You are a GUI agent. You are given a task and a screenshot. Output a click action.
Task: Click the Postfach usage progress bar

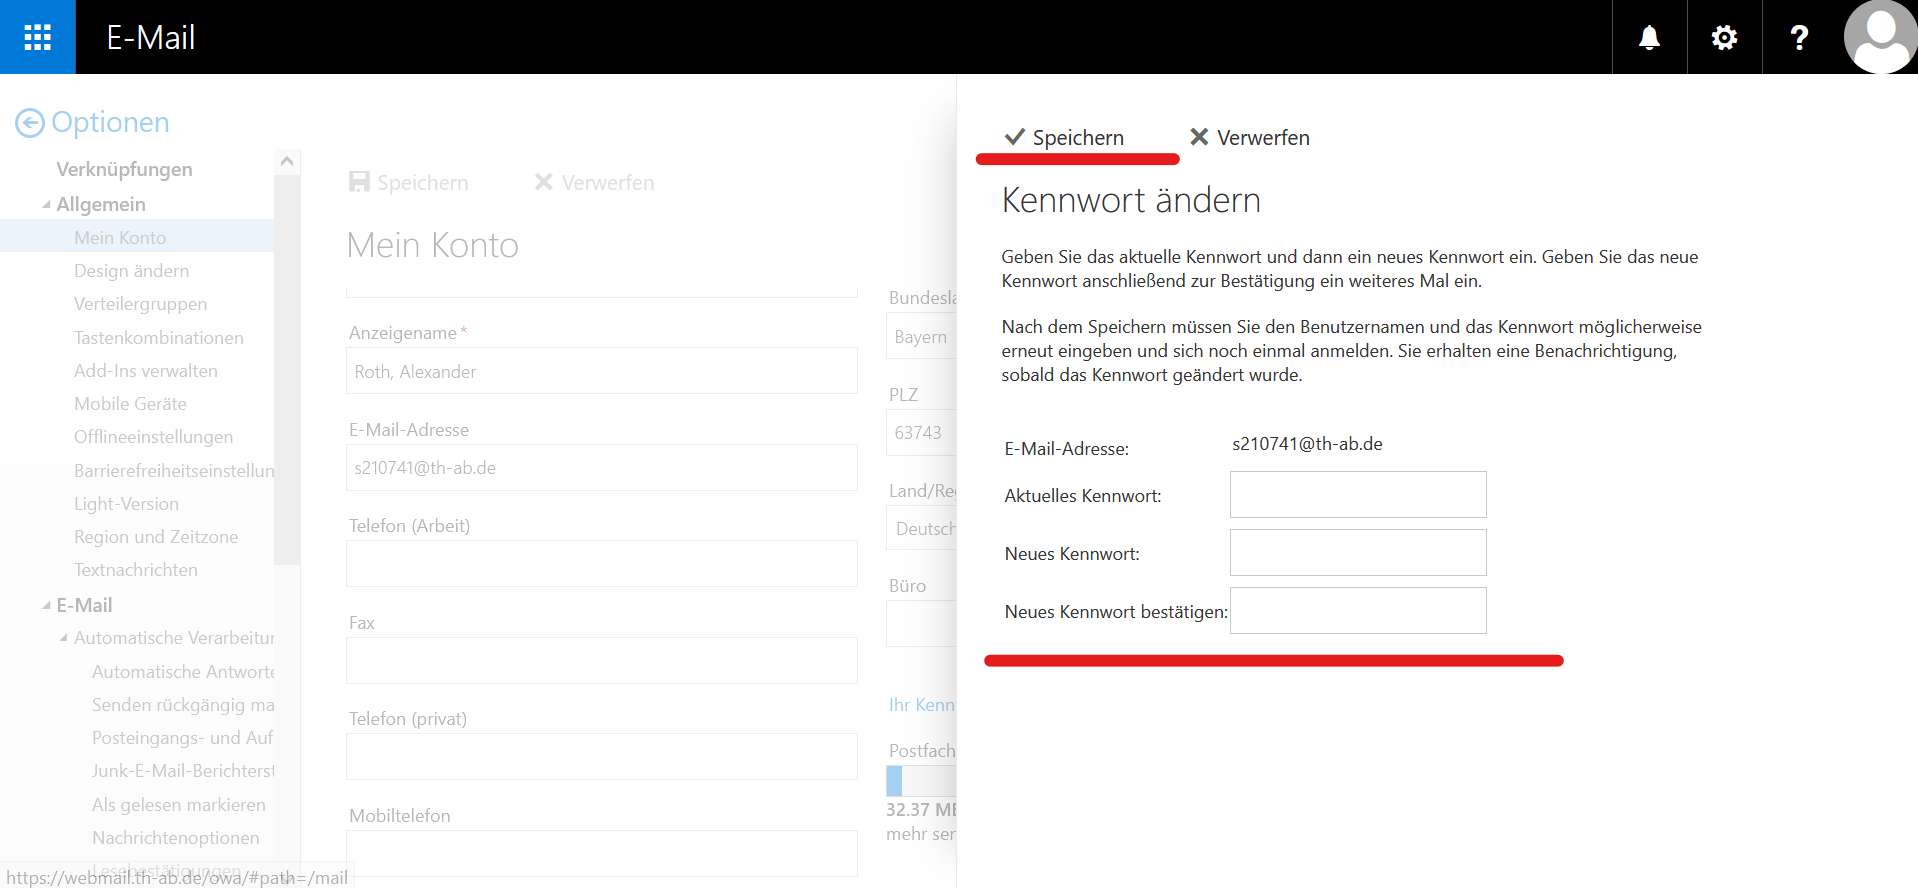pyautogui.click(x=921, y=781)
